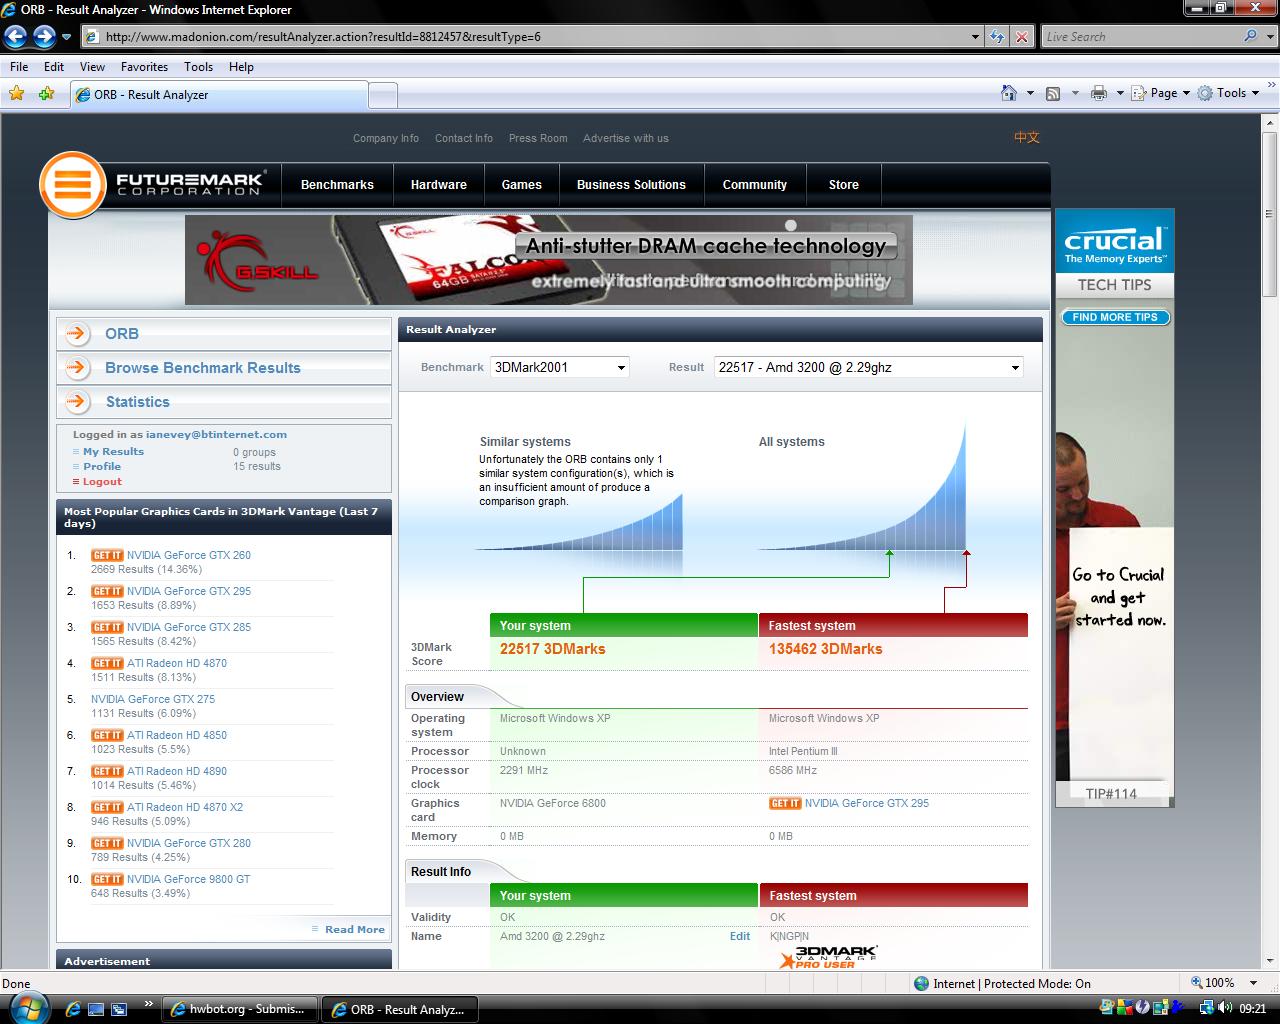Open the Games navigation item
1280x1024 pixels.
522,185
